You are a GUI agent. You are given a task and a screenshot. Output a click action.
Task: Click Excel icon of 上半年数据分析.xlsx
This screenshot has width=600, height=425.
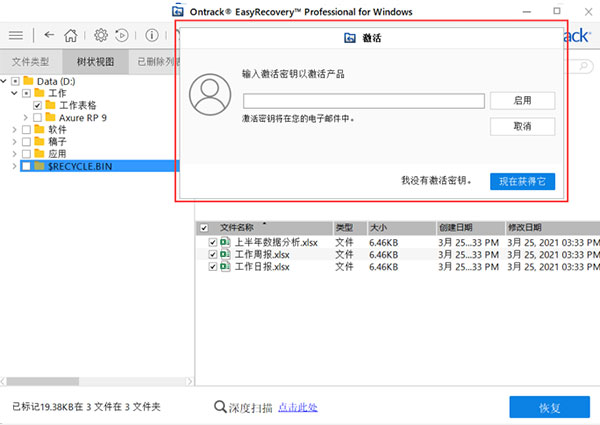pos(225,242)
